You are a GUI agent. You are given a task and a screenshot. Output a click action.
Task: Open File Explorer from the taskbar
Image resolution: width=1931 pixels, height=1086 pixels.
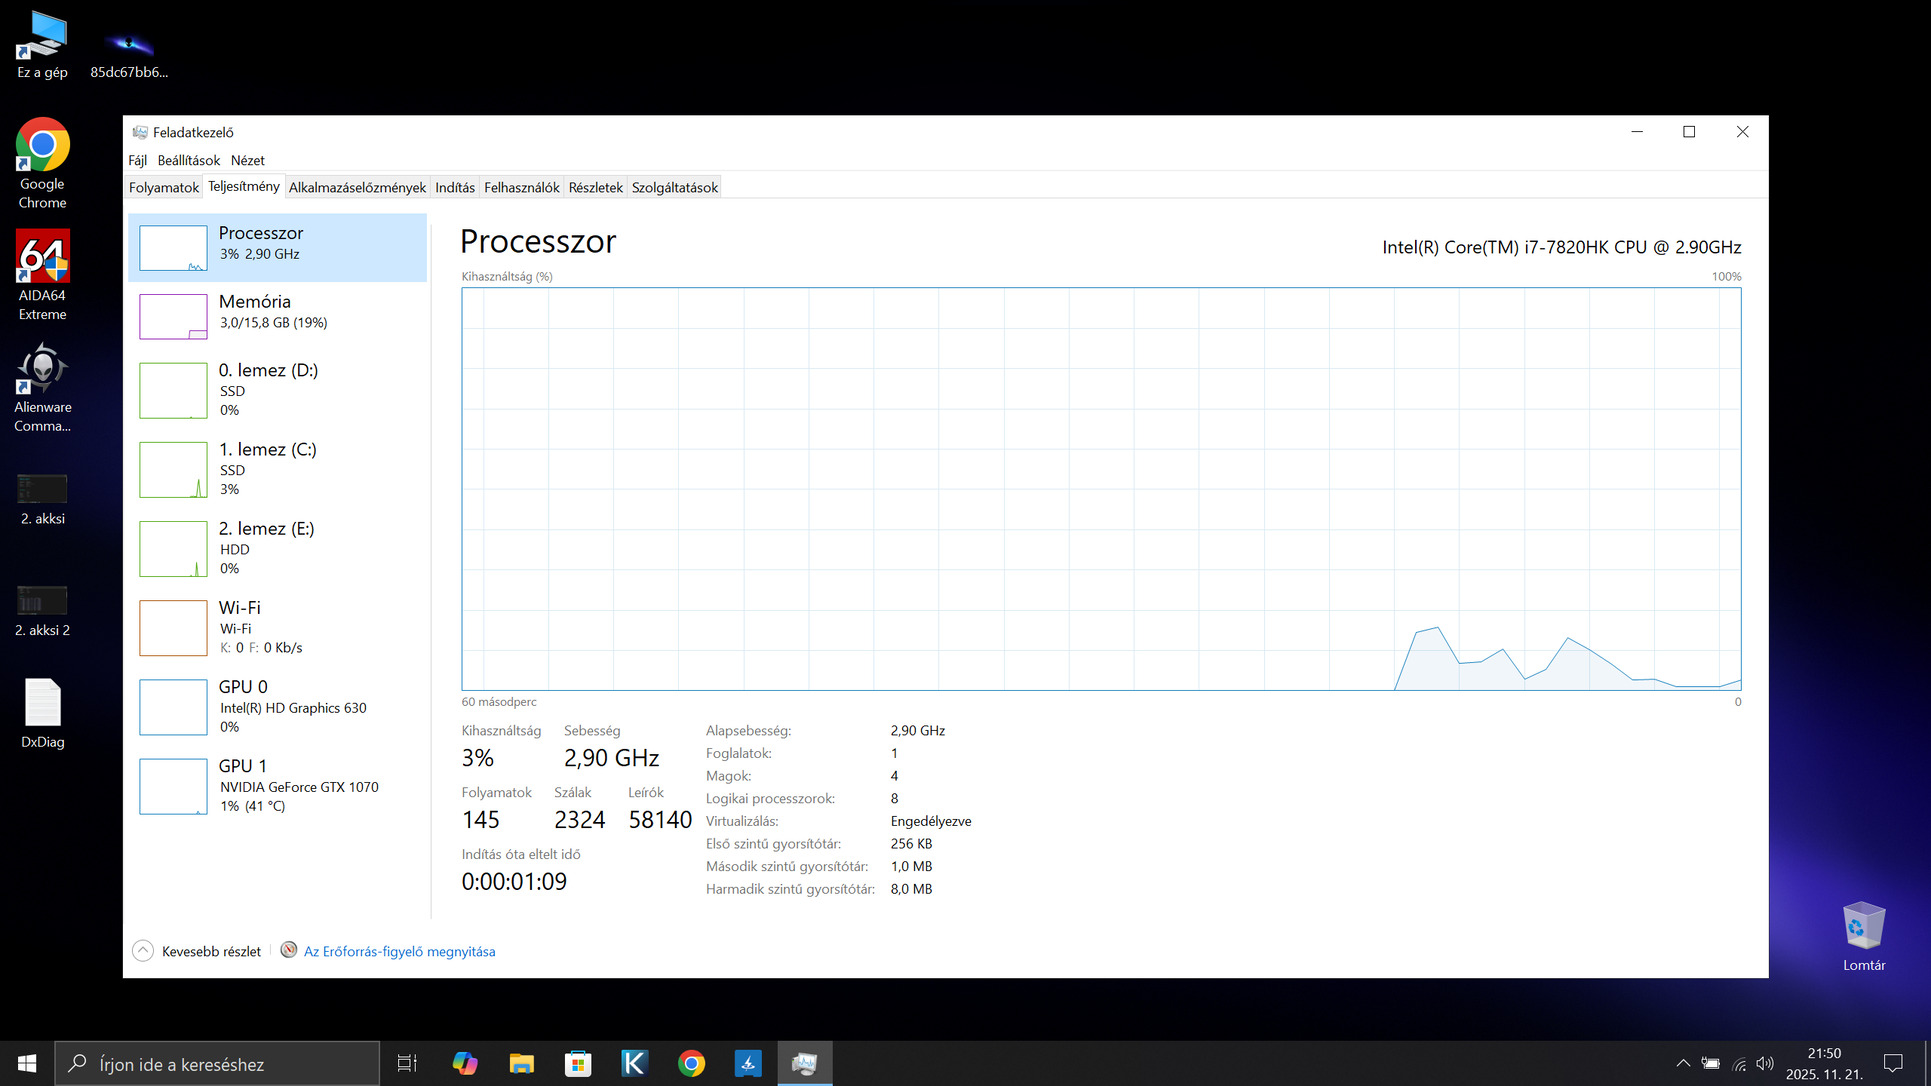[x=521, y=1063]
